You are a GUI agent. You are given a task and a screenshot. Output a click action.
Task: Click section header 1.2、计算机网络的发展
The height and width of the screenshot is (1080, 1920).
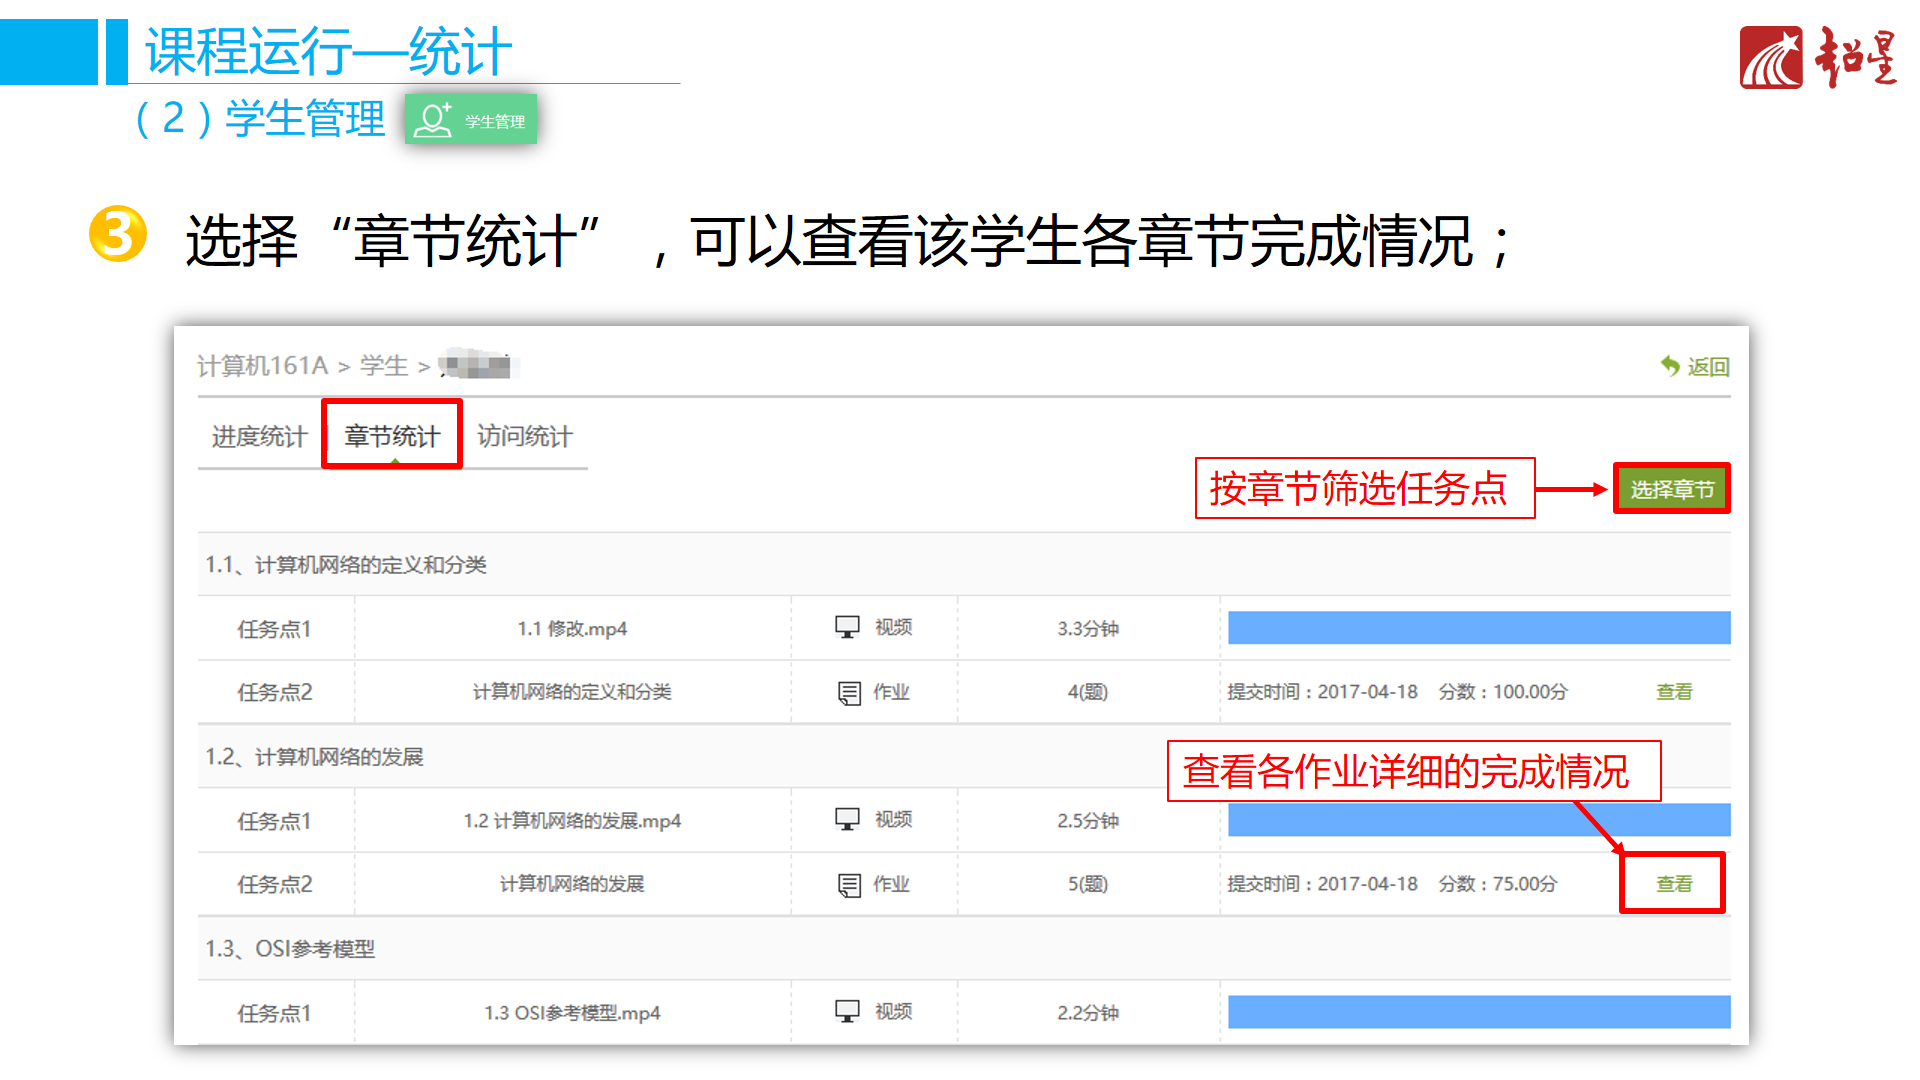click(314, 757)
